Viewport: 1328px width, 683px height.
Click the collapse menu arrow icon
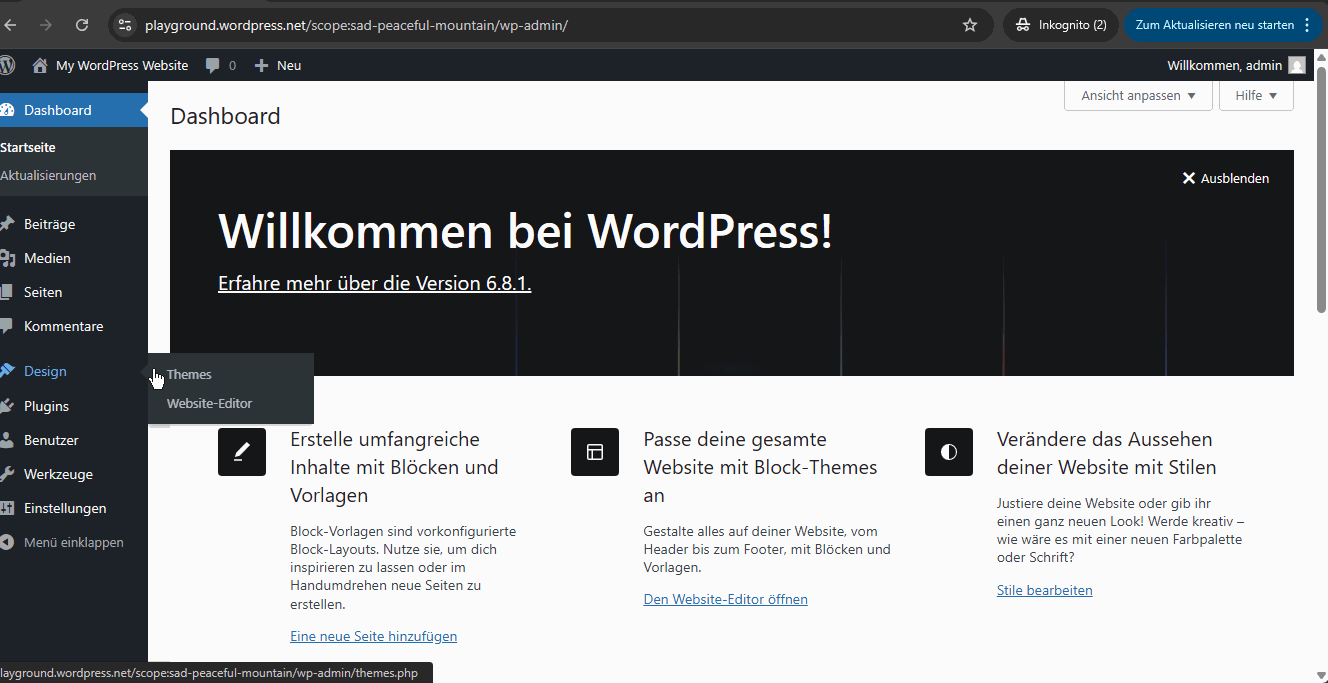[x=7, y=542]
